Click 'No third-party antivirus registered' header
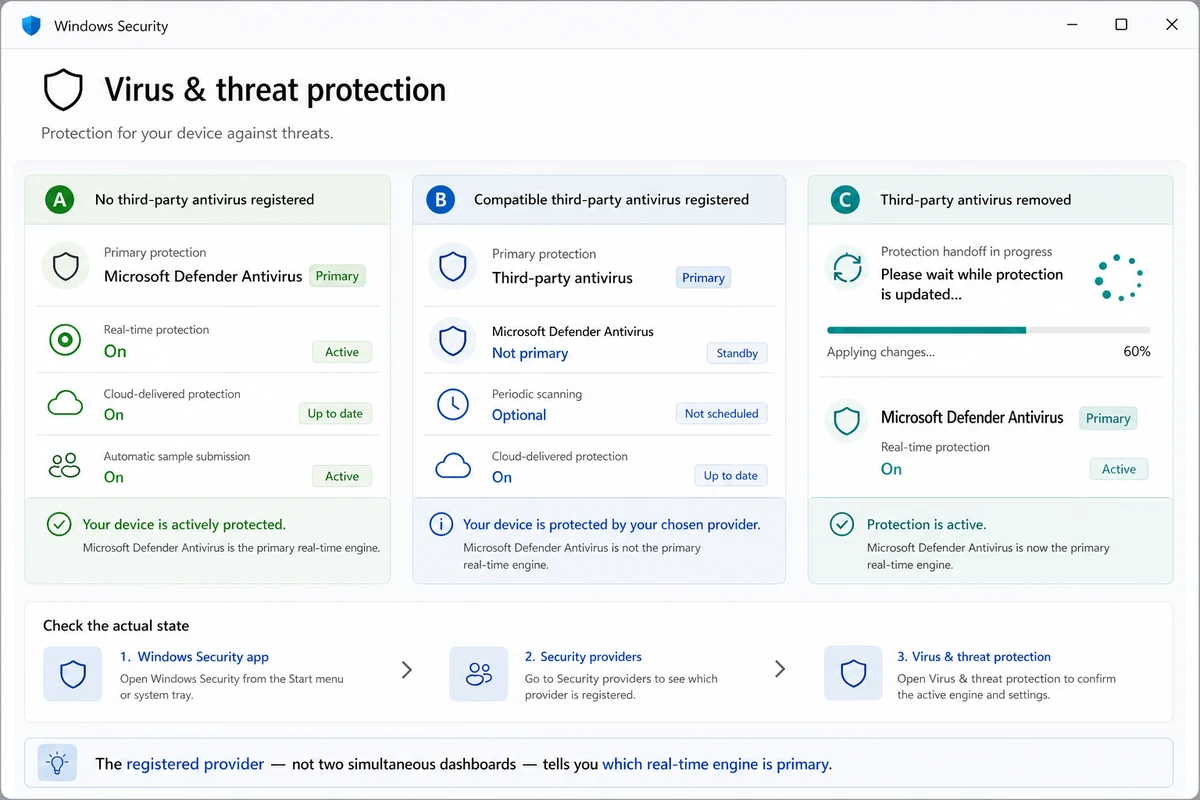1200x800 pixels. point(204,200)
